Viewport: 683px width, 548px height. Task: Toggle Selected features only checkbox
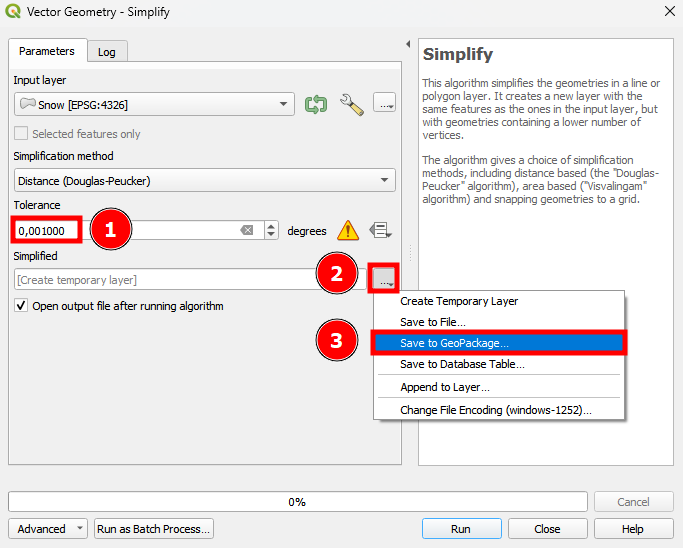pos(21,134)
